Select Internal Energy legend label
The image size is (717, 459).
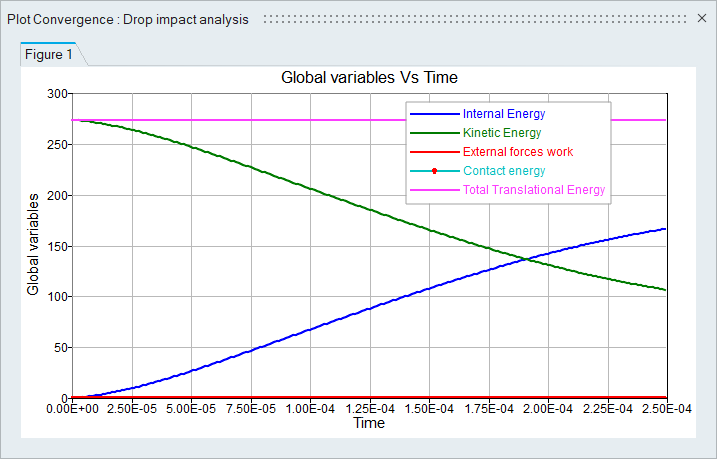pos(504,114)
